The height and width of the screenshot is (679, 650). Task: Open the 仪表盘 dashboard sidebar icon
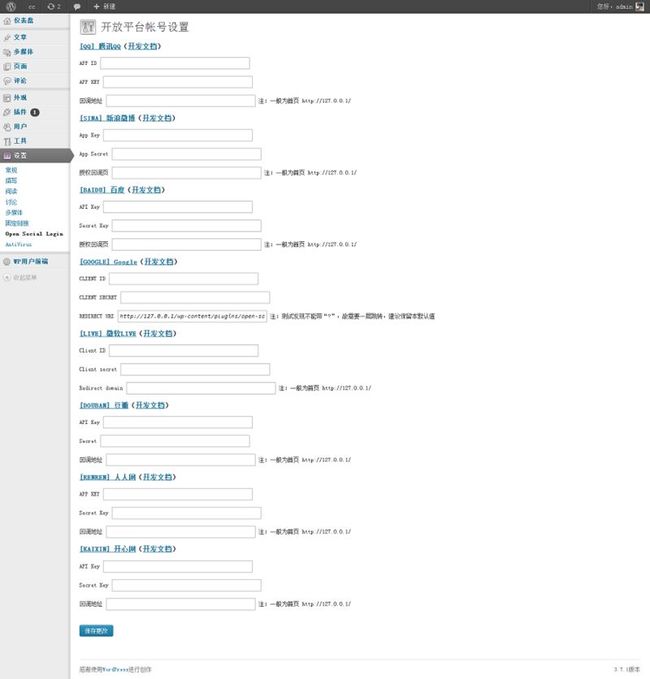[x=7, y=21]
